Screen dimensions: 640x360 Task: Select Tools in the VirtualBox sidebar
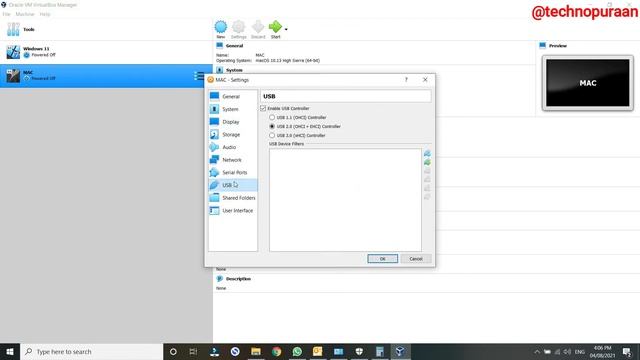click(106, 29)
